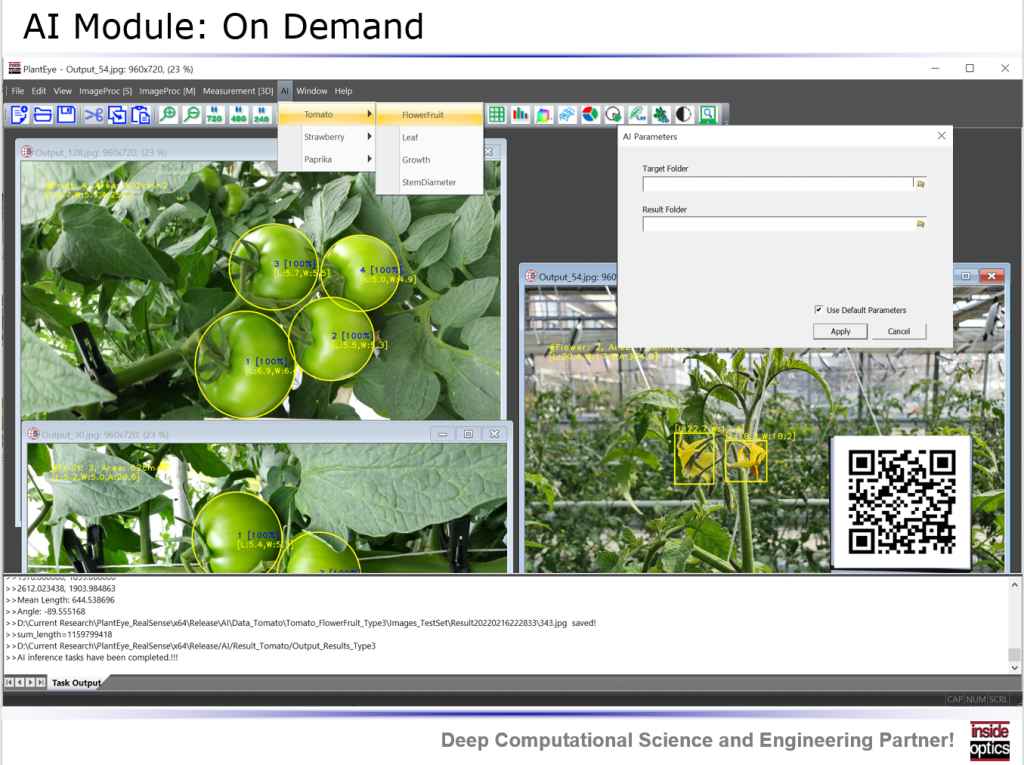
Task: Click the histogram bar chart toolbar icon
Action: (x=520, y=114)
